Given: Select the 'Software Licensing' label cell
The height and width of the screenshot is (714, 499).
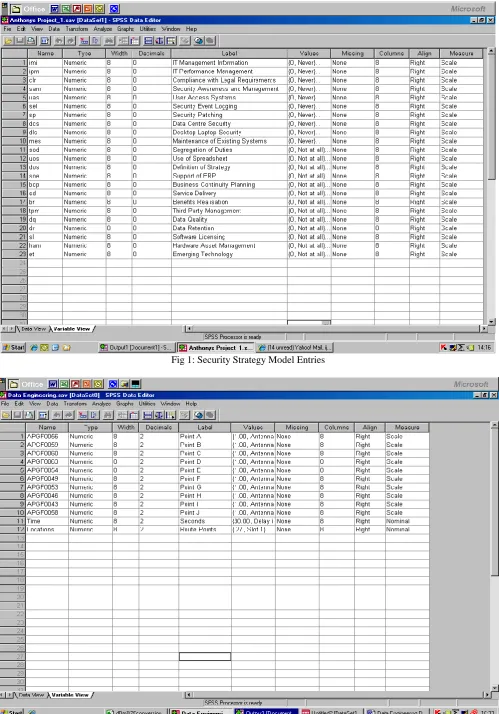Looking at the screenshot, I should pyautogui.click(x=229, y=237).
